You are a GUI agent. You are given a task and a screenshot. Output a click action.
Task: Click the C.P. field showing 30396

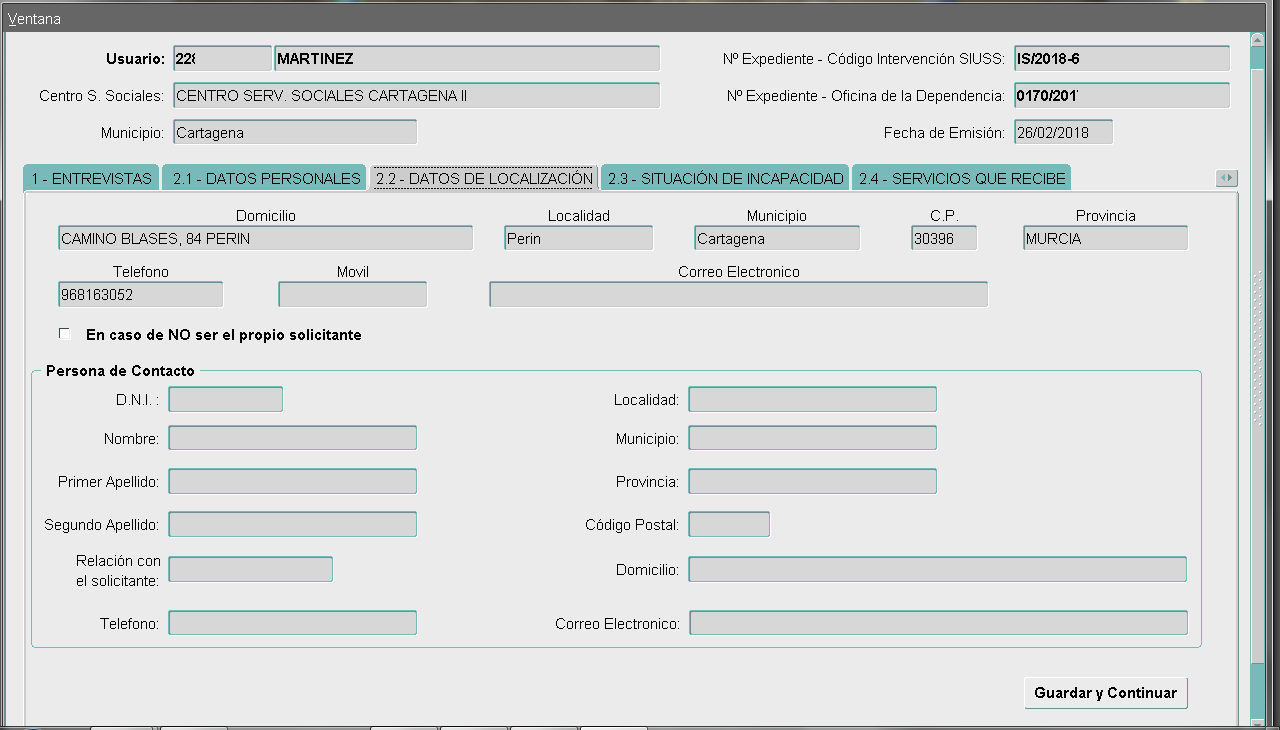coord(943,239)
